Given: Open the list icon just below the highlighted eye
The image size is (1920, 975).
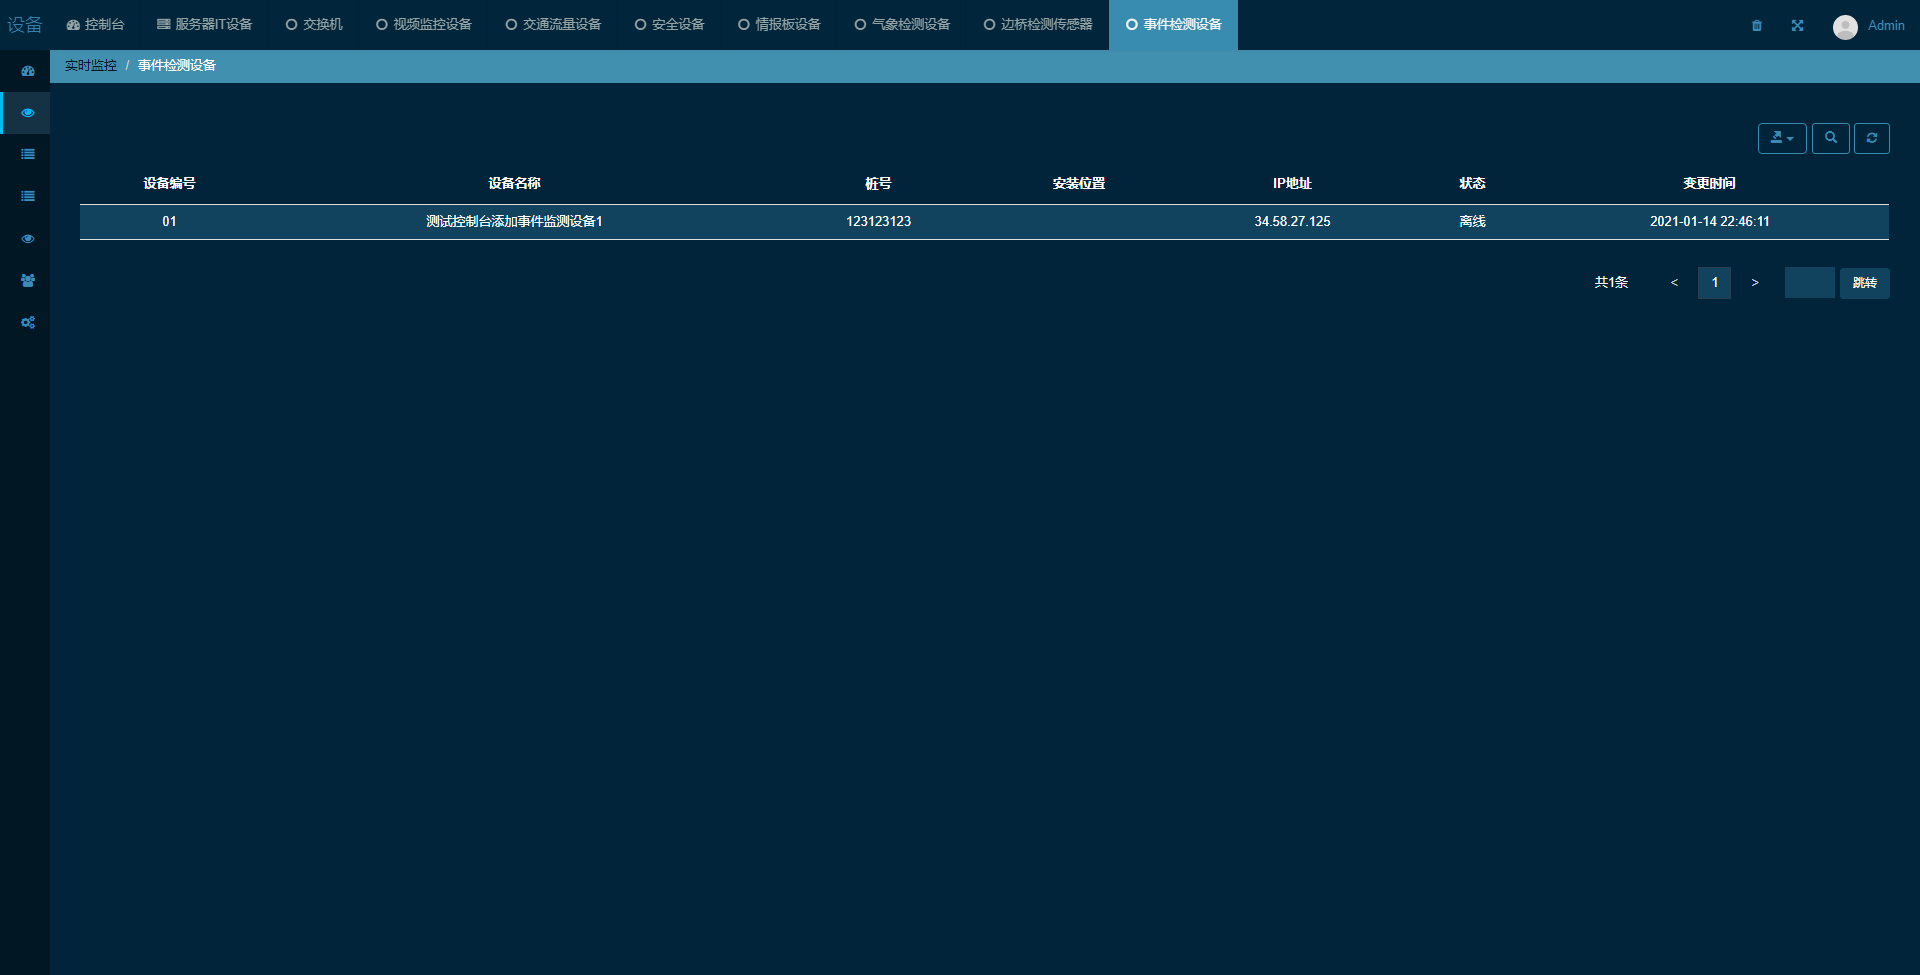Looking at the screenshot, I should pos(28,155).
